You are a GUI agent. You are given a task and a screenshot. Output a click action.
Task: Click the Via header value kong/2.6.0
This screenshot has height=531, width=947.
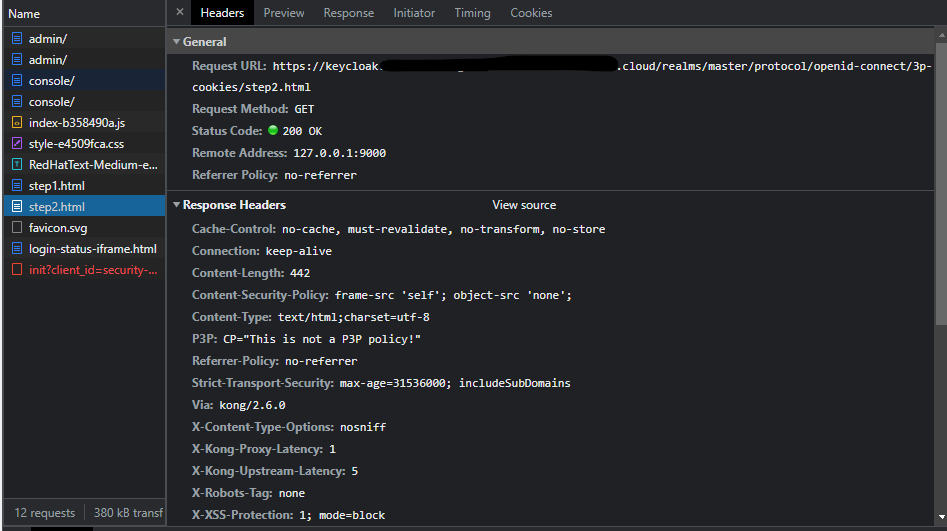pos(252,405)
